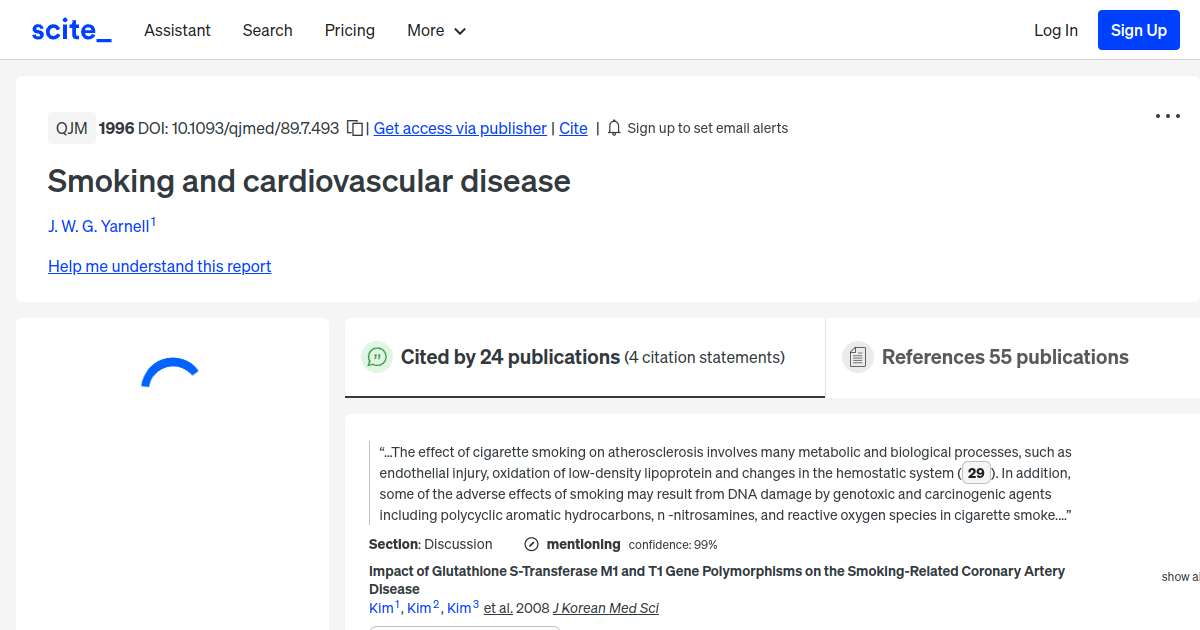Open the Pricing page
Viewport: 1200px width, 630px height.
[x=349, y=30]
